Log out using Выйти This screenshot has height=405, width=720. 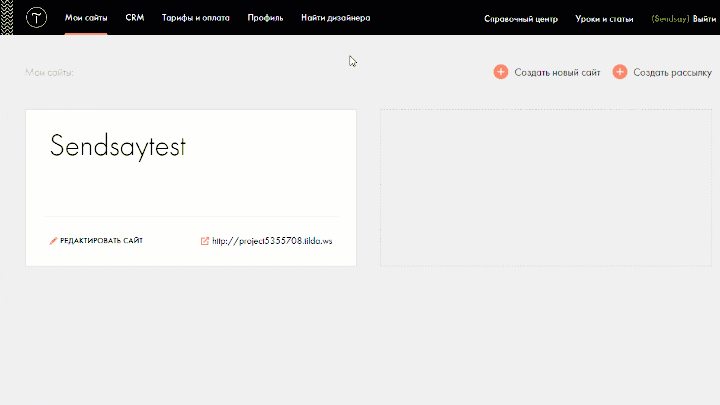704,19
